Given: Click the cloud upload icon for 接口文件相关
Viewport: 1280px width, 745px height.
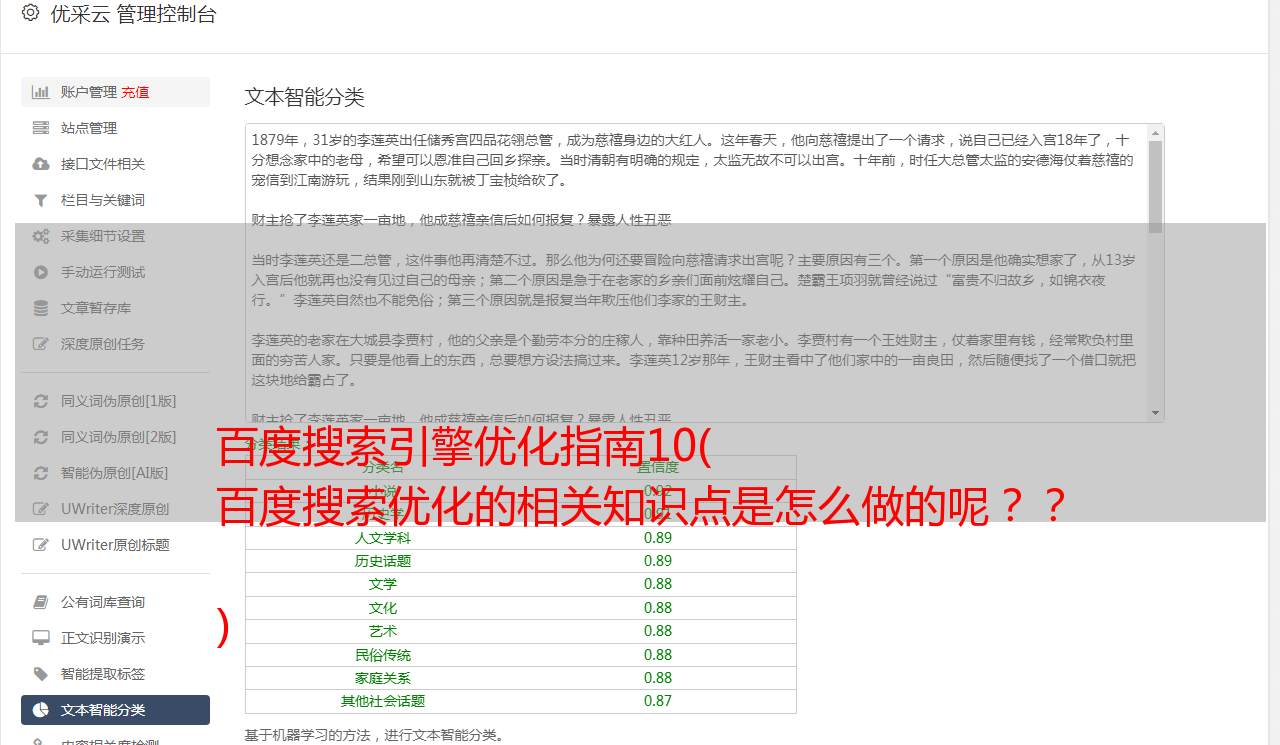Looking at the screenshot, I should coord(41,164).
